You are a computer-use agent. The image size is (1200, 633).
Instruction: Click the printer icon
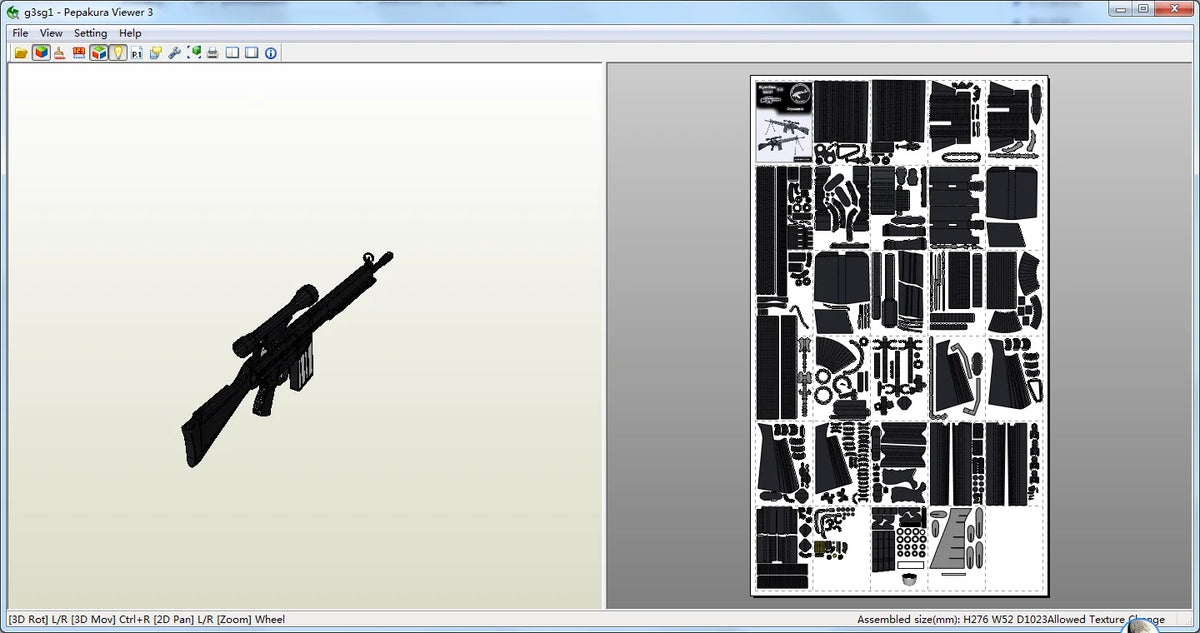point(213,53)
